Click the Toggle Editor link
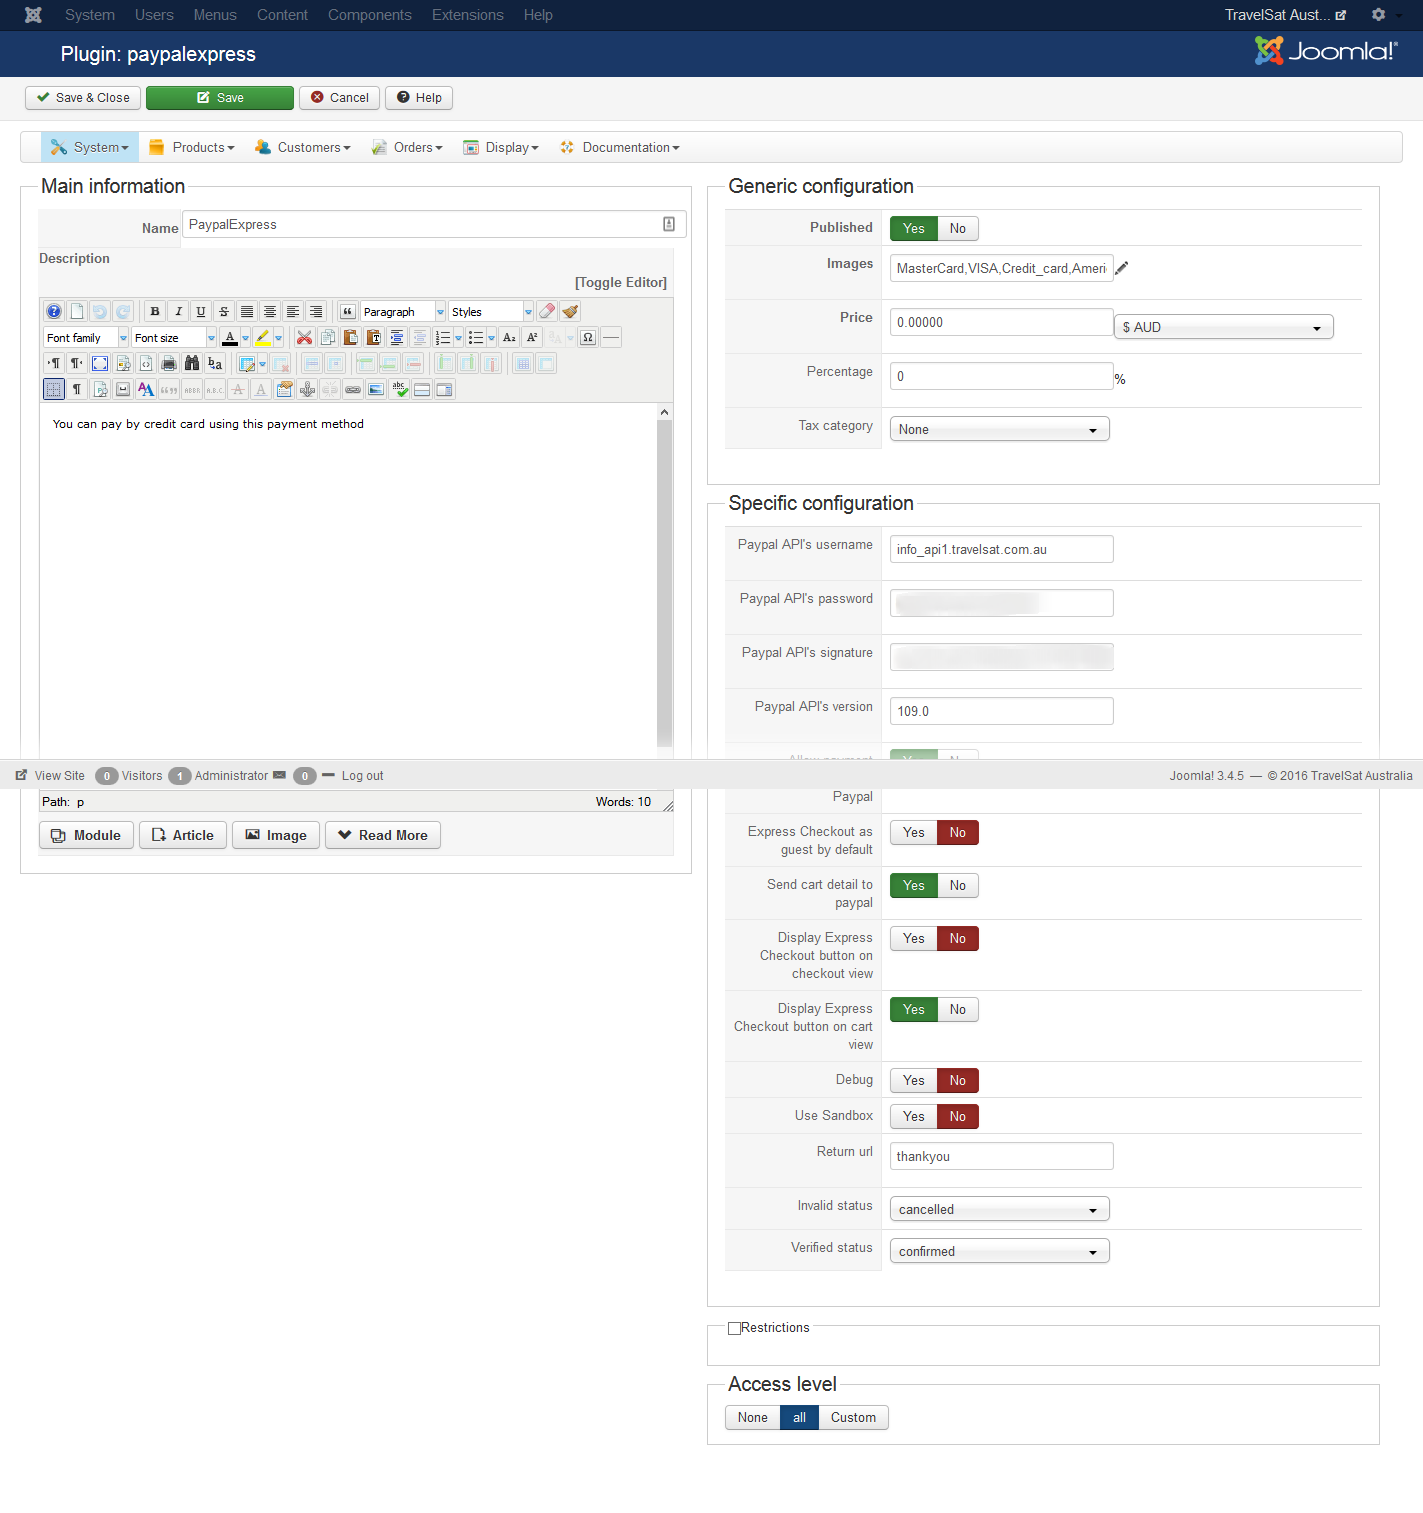 coord(621,283)
